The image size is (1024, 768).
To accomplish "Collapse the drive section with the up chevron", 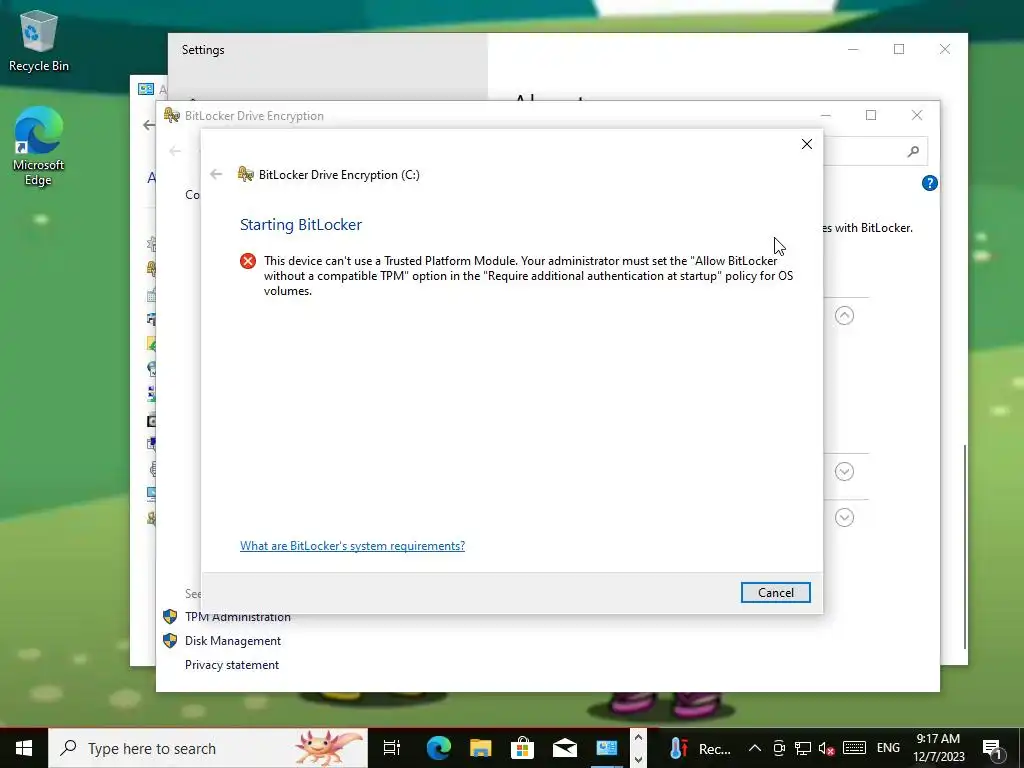I will [x=844, y=316].
